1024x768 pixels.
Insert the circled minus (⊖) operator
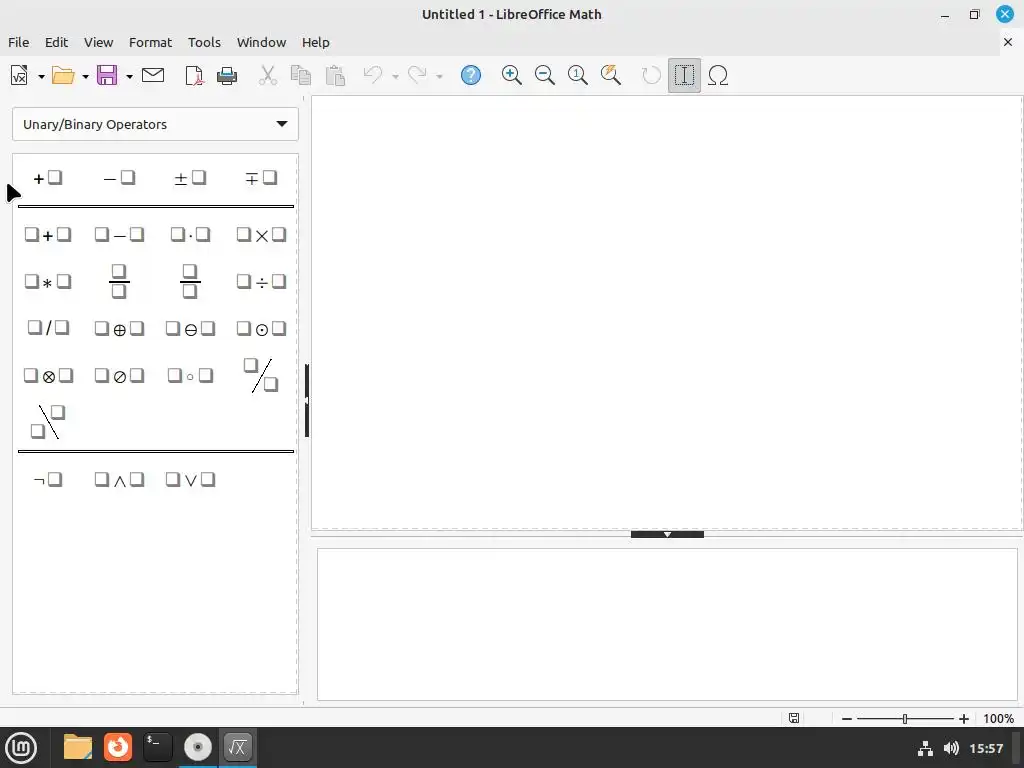click(190, 328)
